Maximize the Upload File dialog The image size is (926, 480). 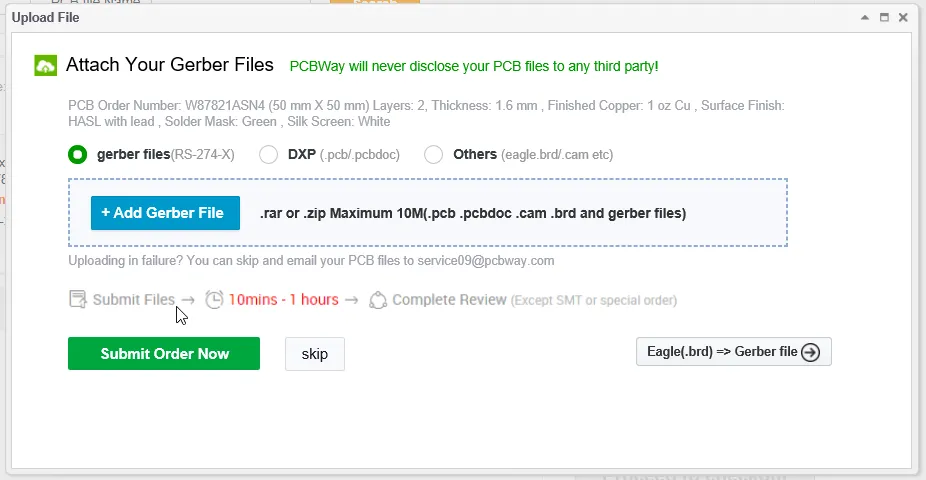pos(884,17)
